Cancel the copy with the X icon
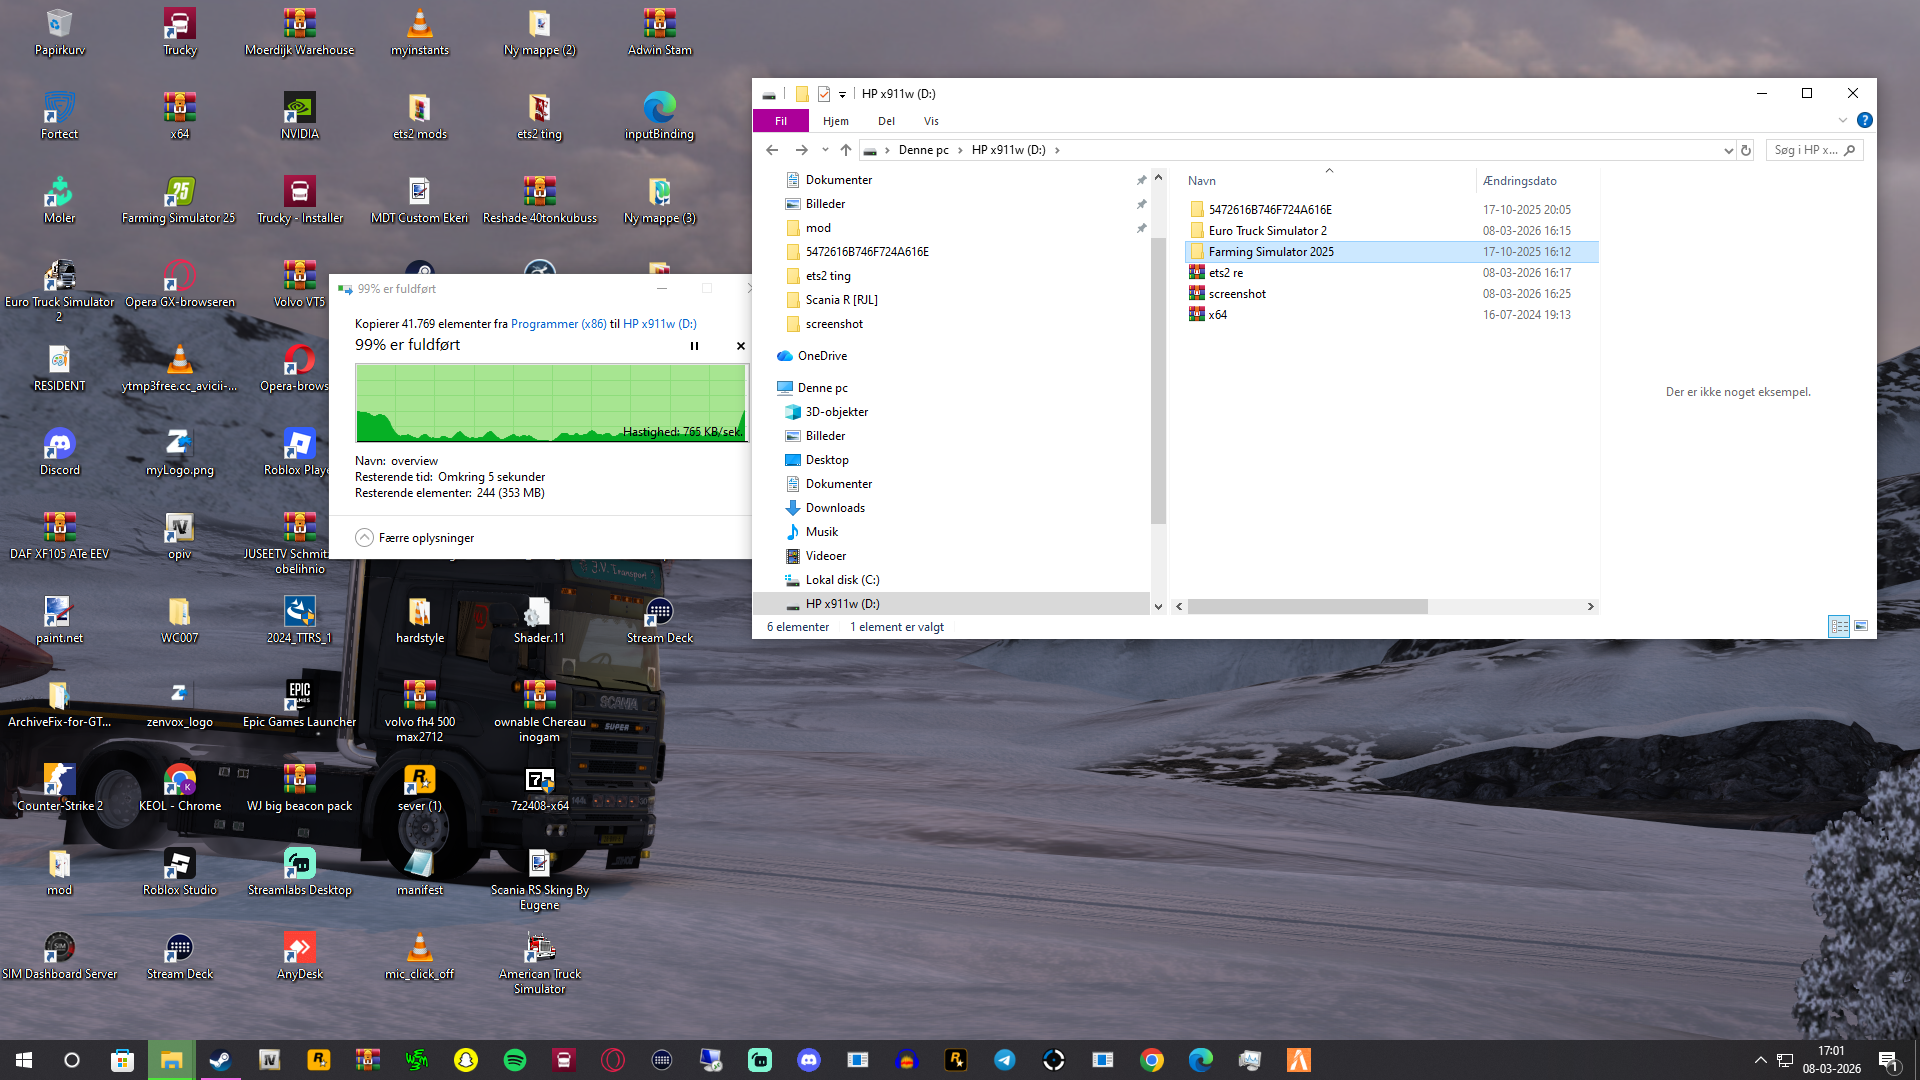The width and height of the screenshot is (1920, 1080). (741, 346)
